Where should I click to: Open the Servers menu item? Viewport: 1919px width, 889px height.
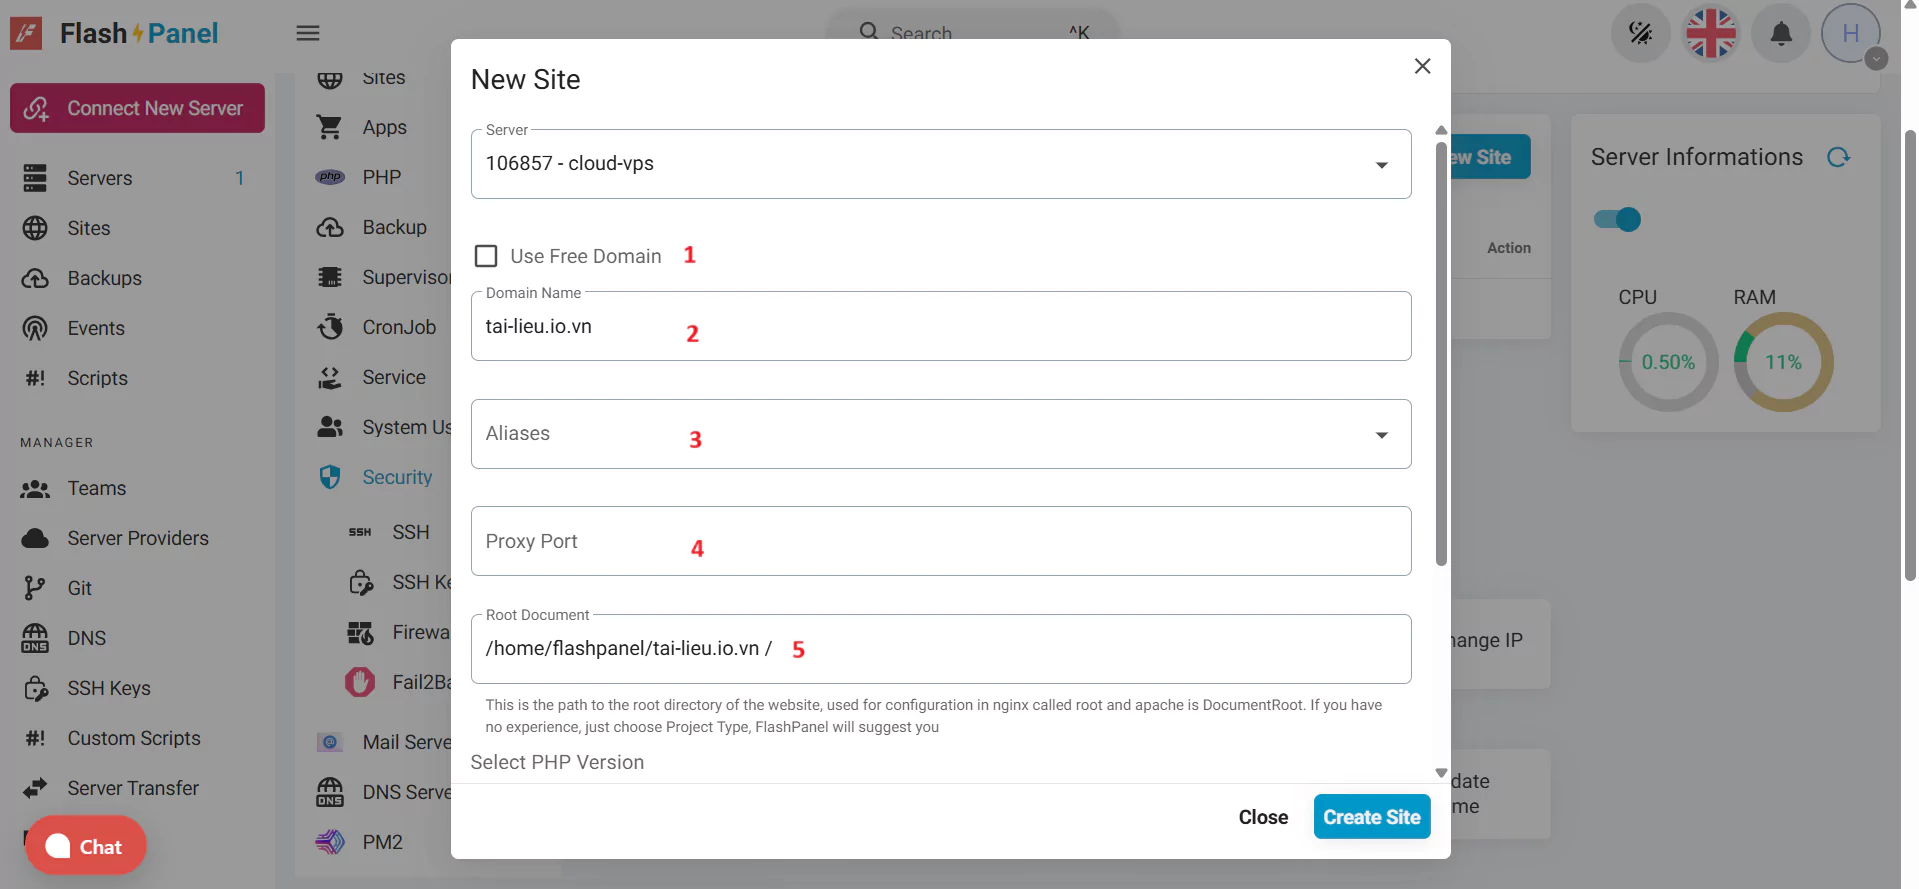point(100,178)
